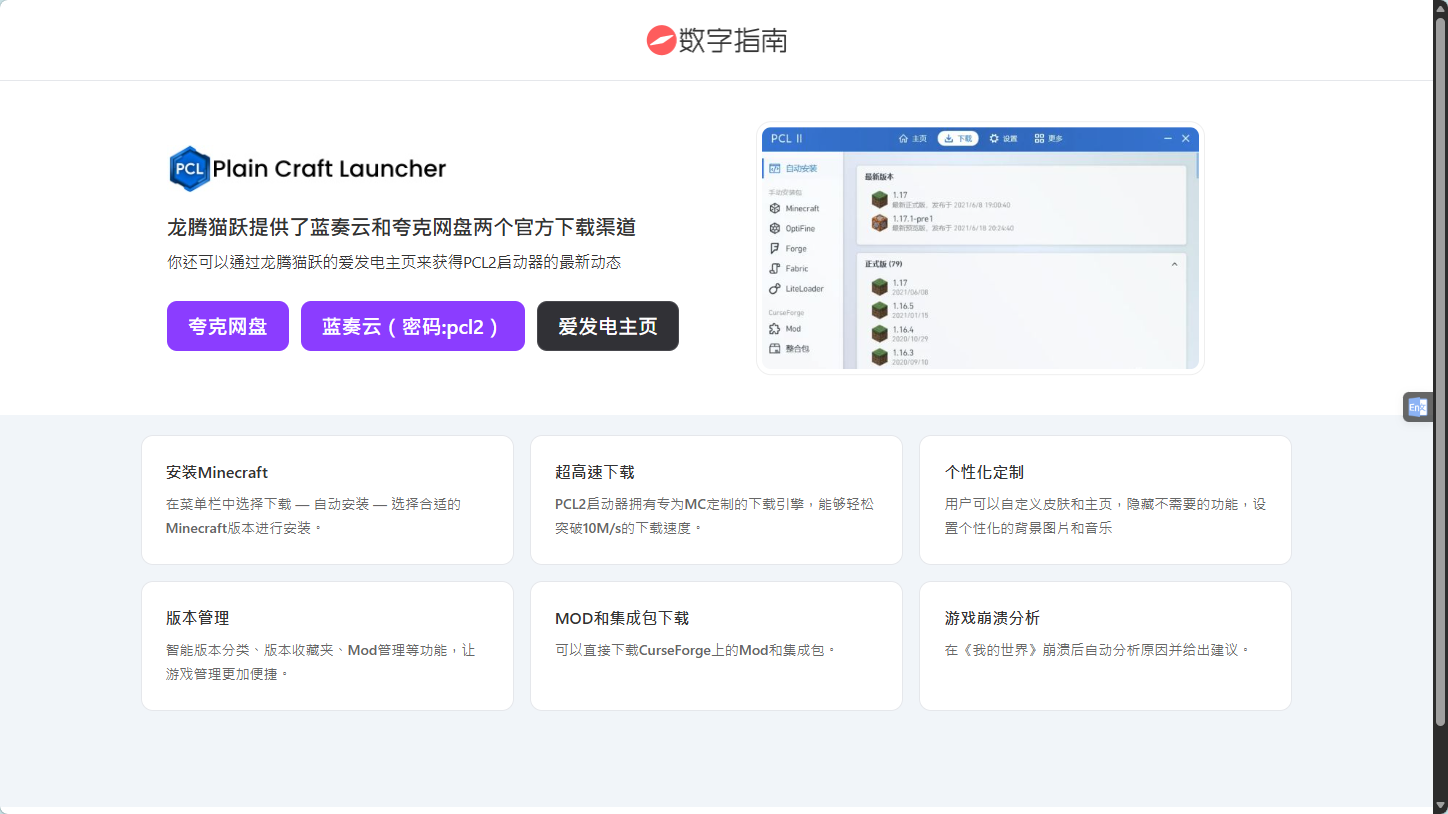The width and height of the screenshot is (1448, 814).
Task: Click the page's vertical scrollbar
Action: 1440,370
